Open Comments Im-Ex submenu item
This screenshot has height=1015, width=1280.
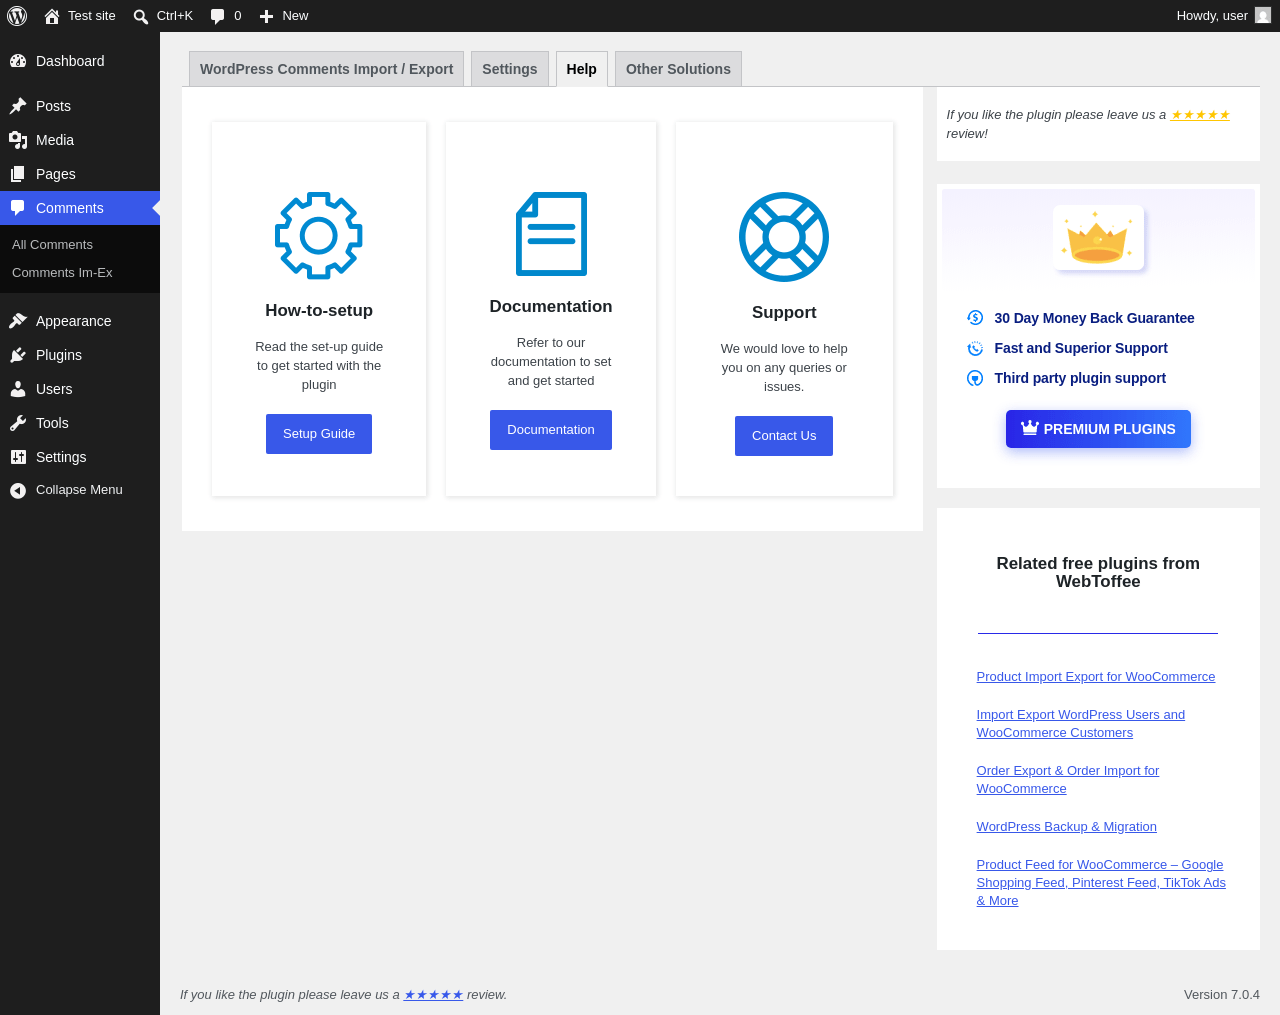coord(62,273)
